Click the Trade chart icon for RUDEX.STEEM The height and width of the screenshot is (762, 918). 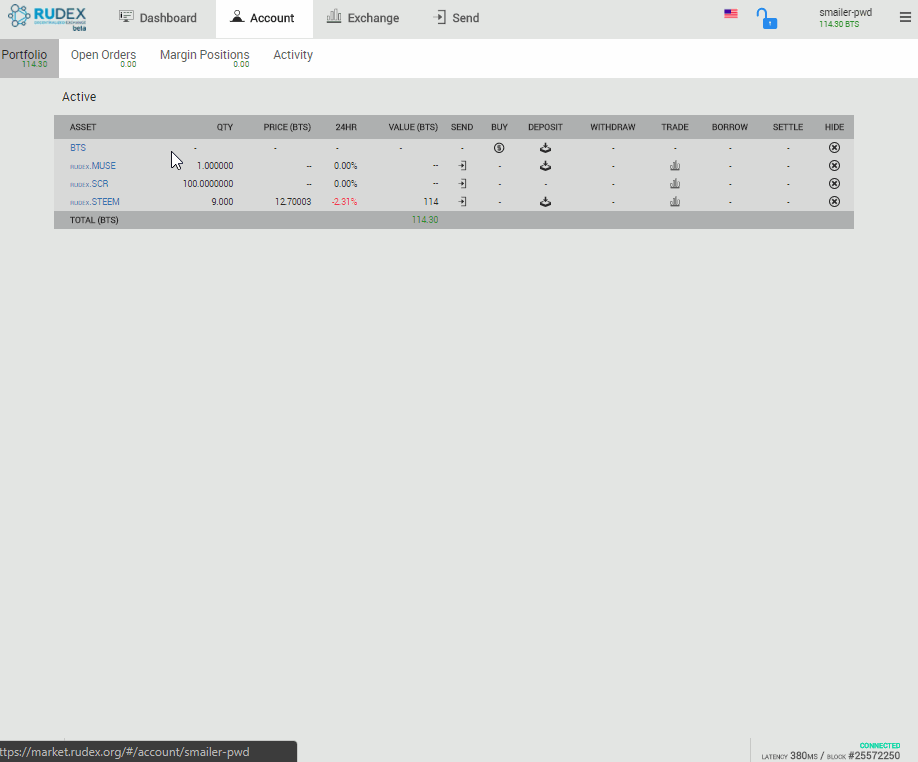(x=675, y=202)
